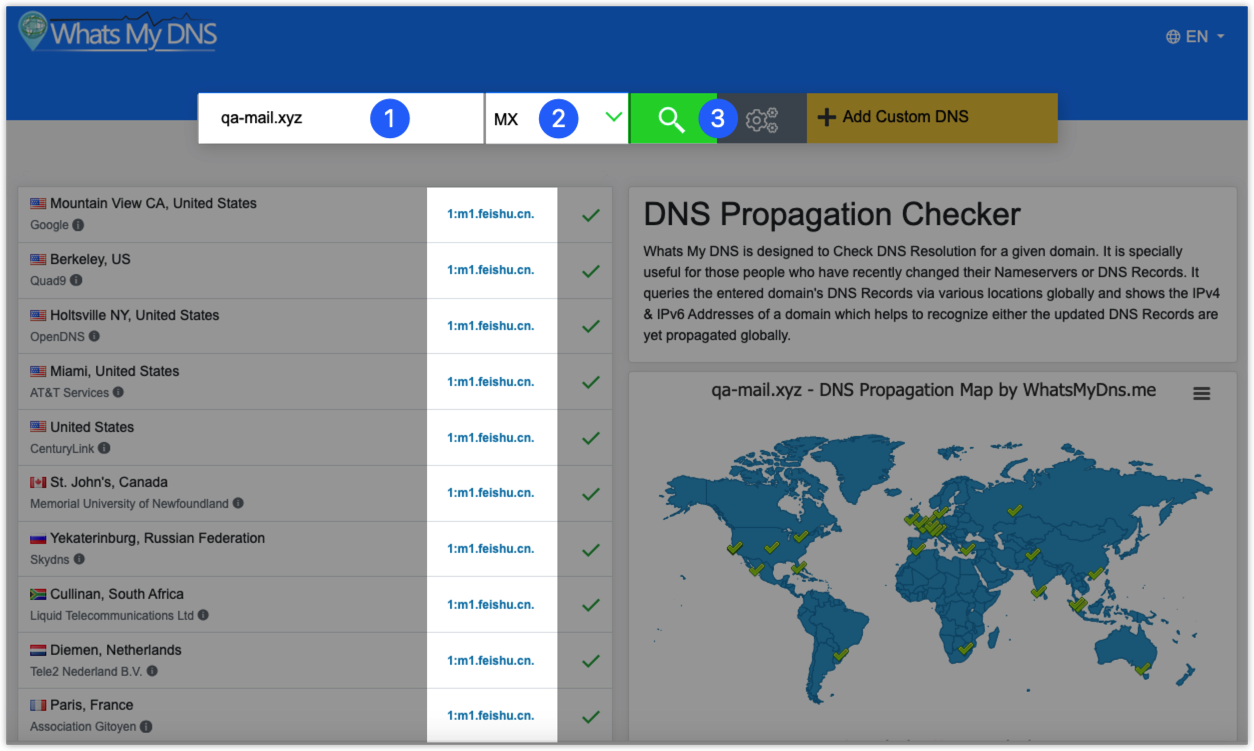Show info for Tele2 Nederland B.V.
The width and height of the screenshot is (1254, 751).
[x=152, y=672]
